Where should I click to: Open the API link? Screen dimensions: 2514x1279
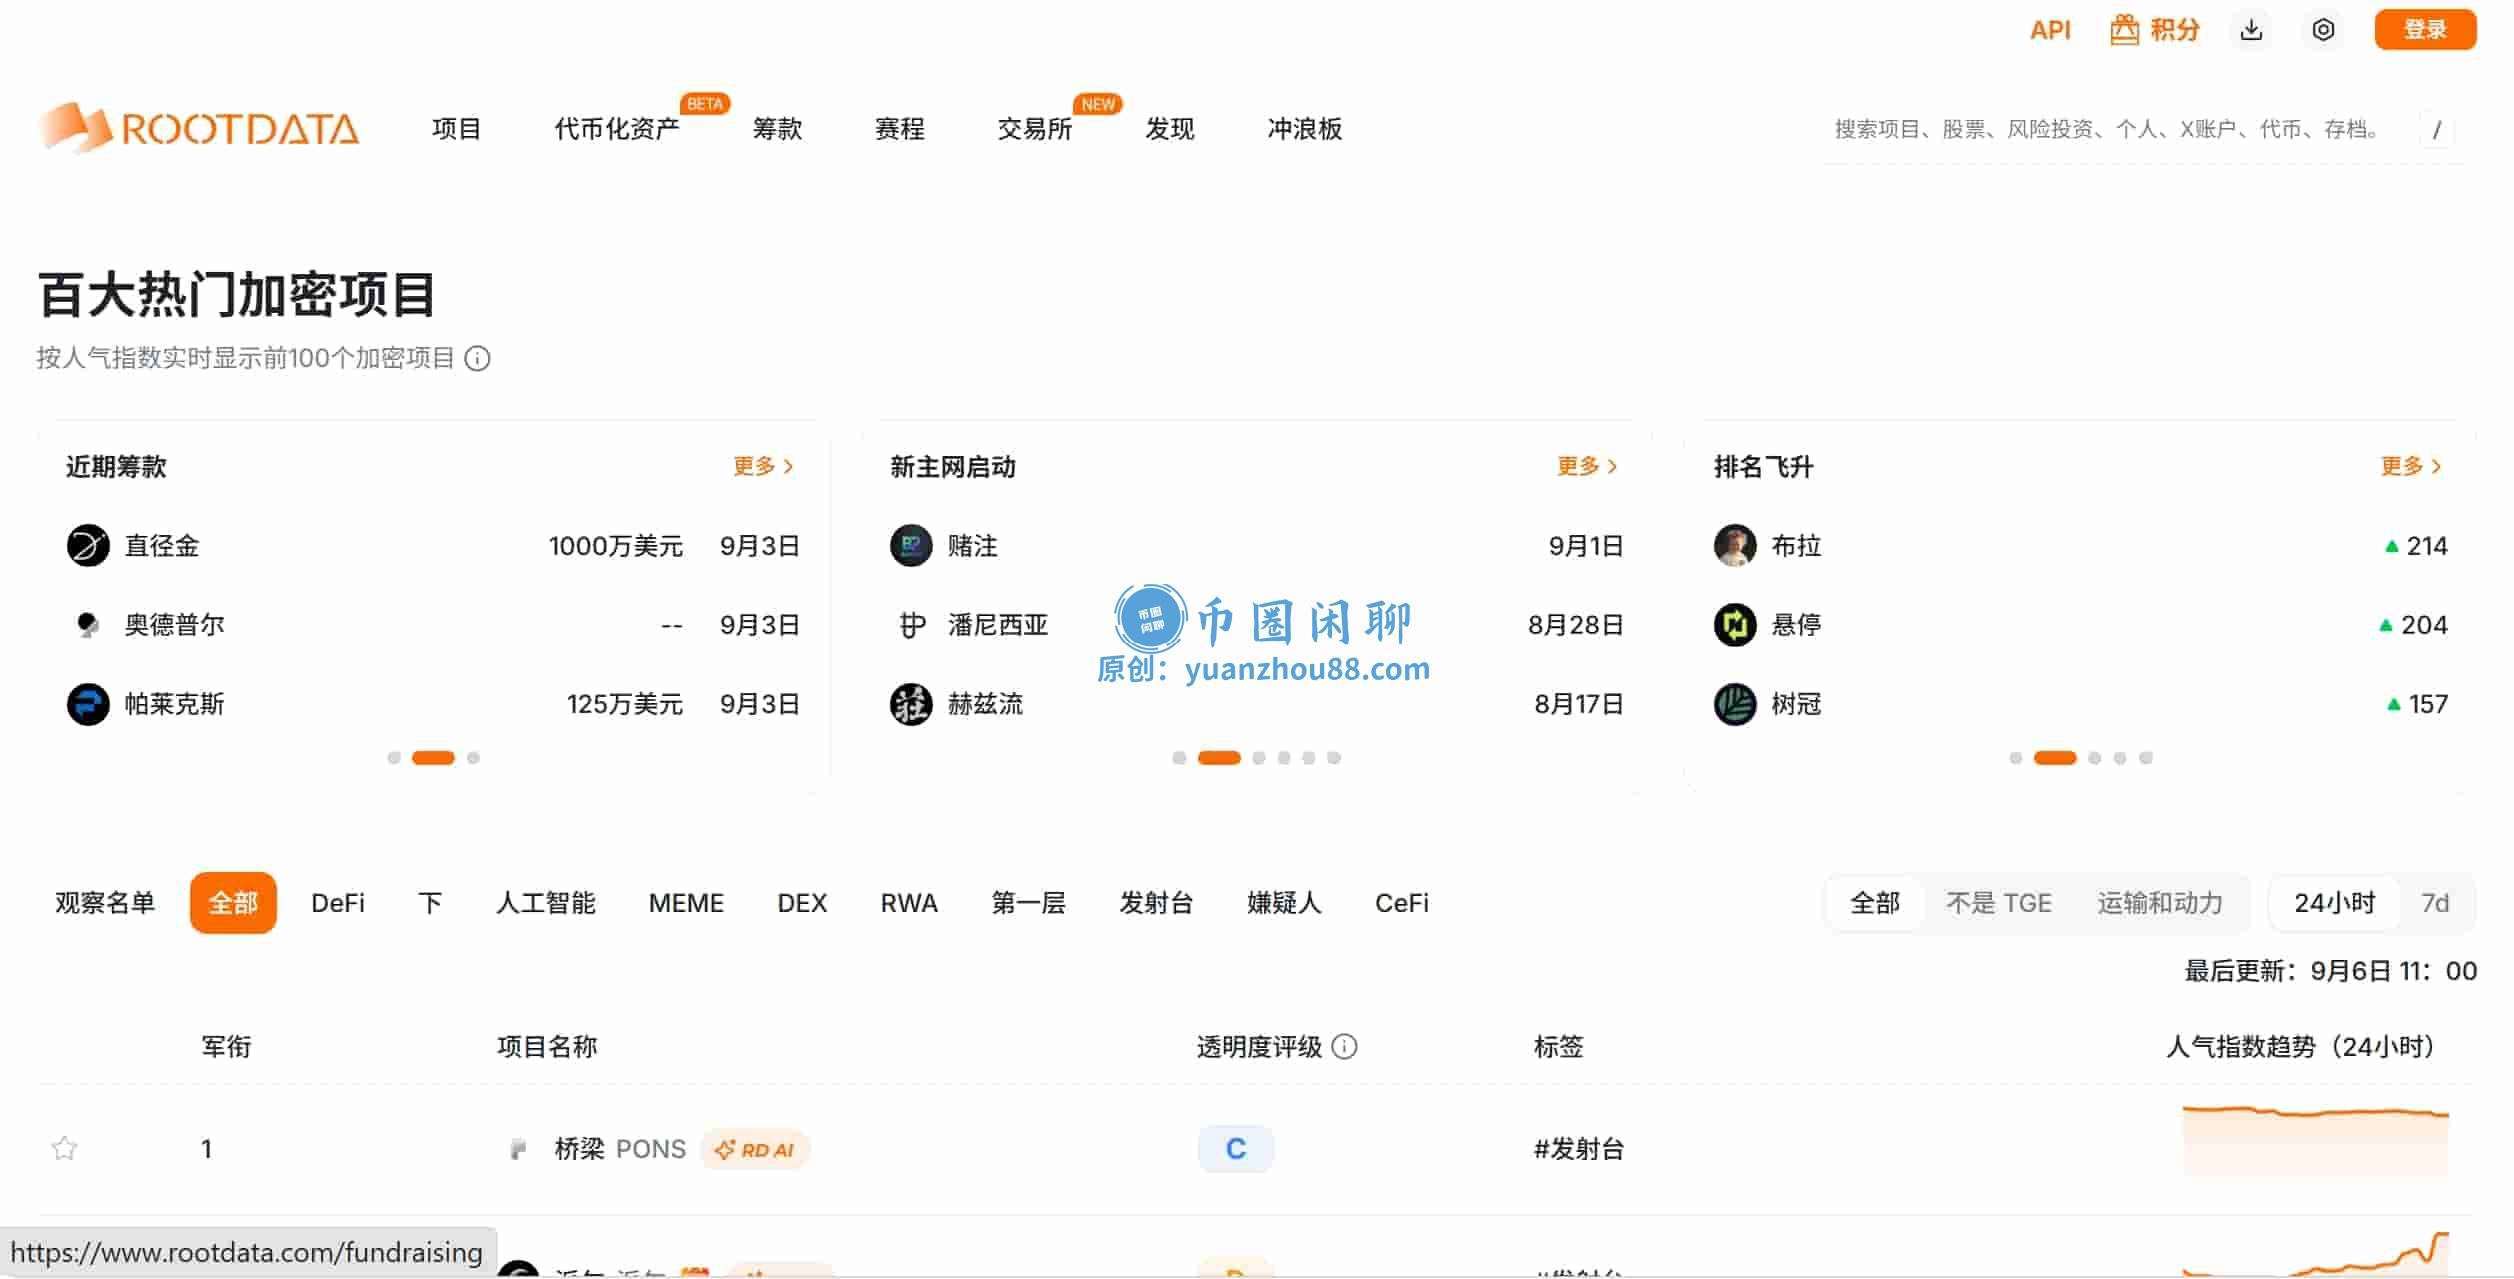point(2050,30)
